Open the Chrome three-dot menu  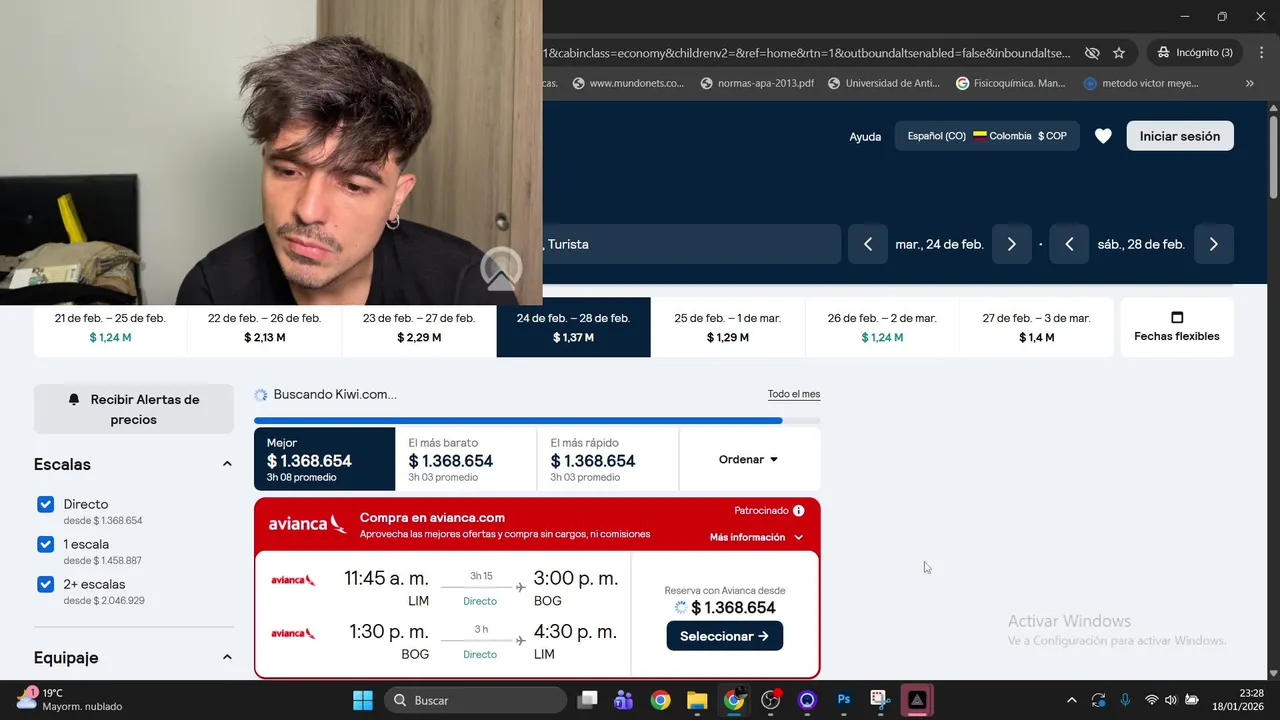click(1260, 52)
